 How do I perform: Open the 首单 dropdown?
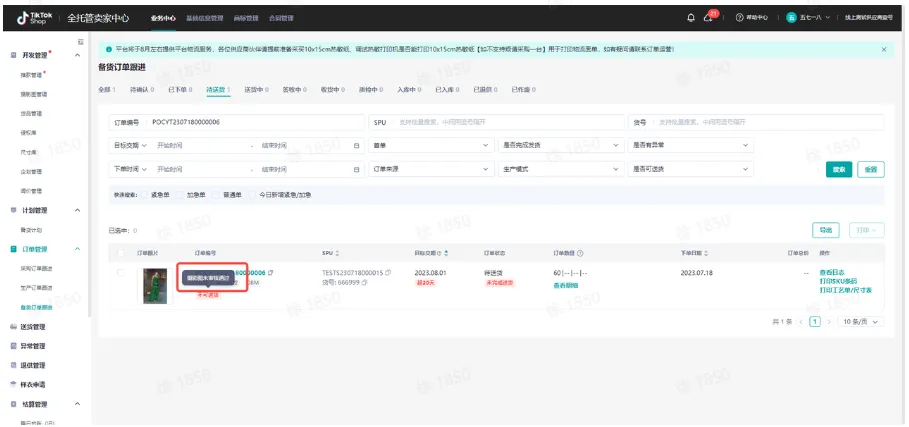[x=431, y=145]
